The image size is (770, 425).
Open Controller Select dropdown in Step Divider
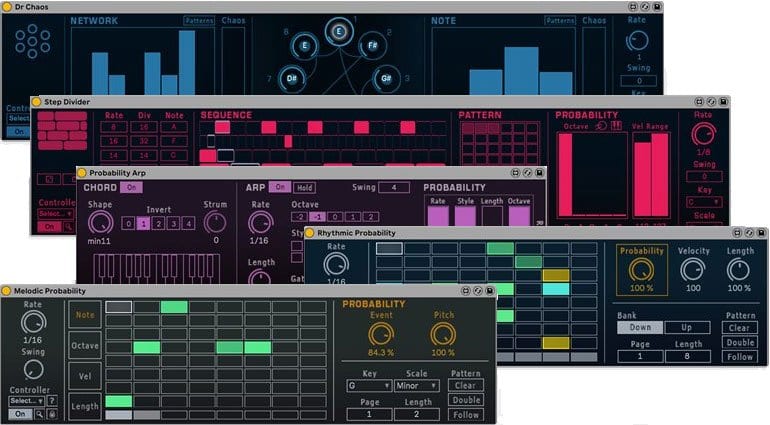tap(56, 214)
